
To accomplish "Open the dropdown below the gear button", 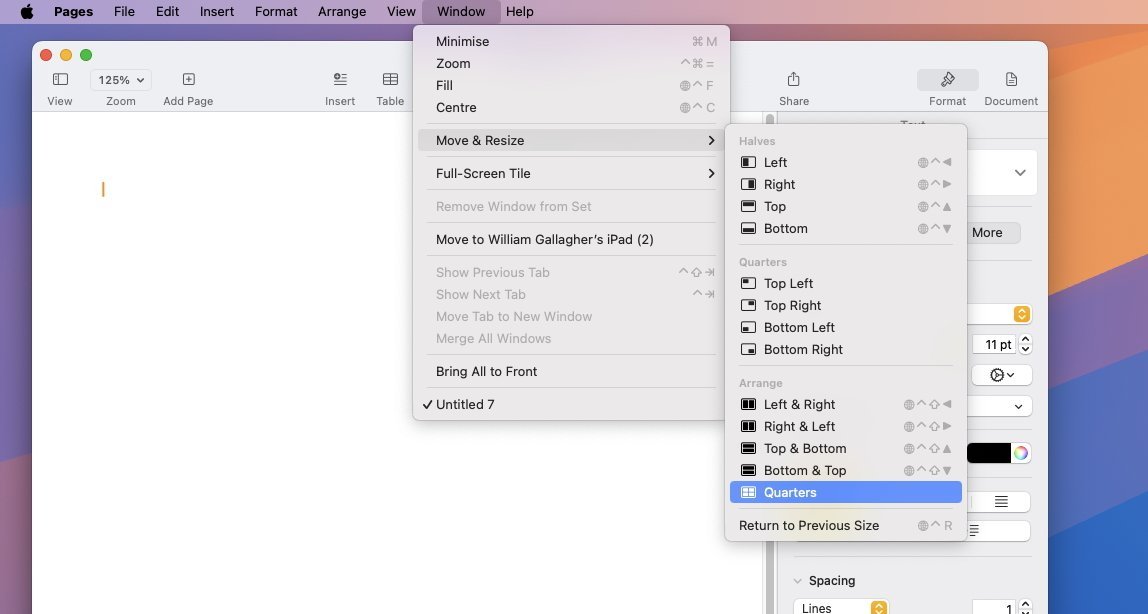I will (999, 406).
